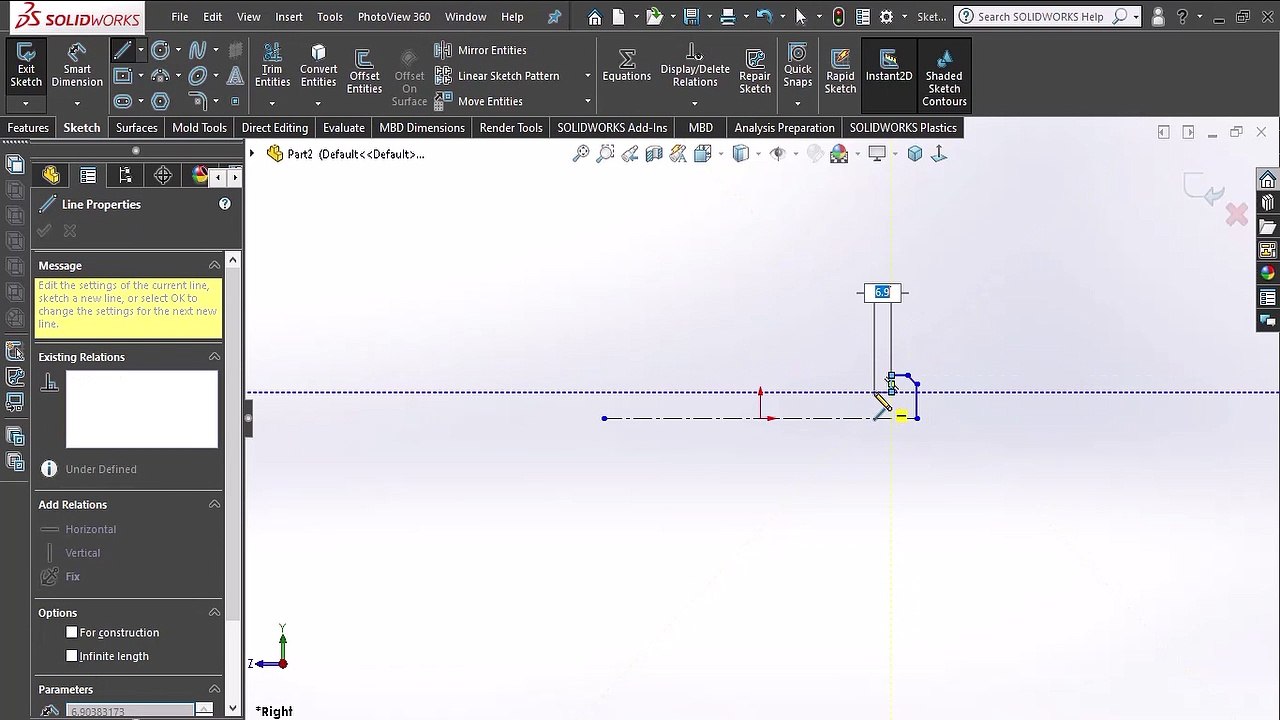Check the For construction checkbox
Viewport: 1280px width, 720px height.
click(72, 633)
